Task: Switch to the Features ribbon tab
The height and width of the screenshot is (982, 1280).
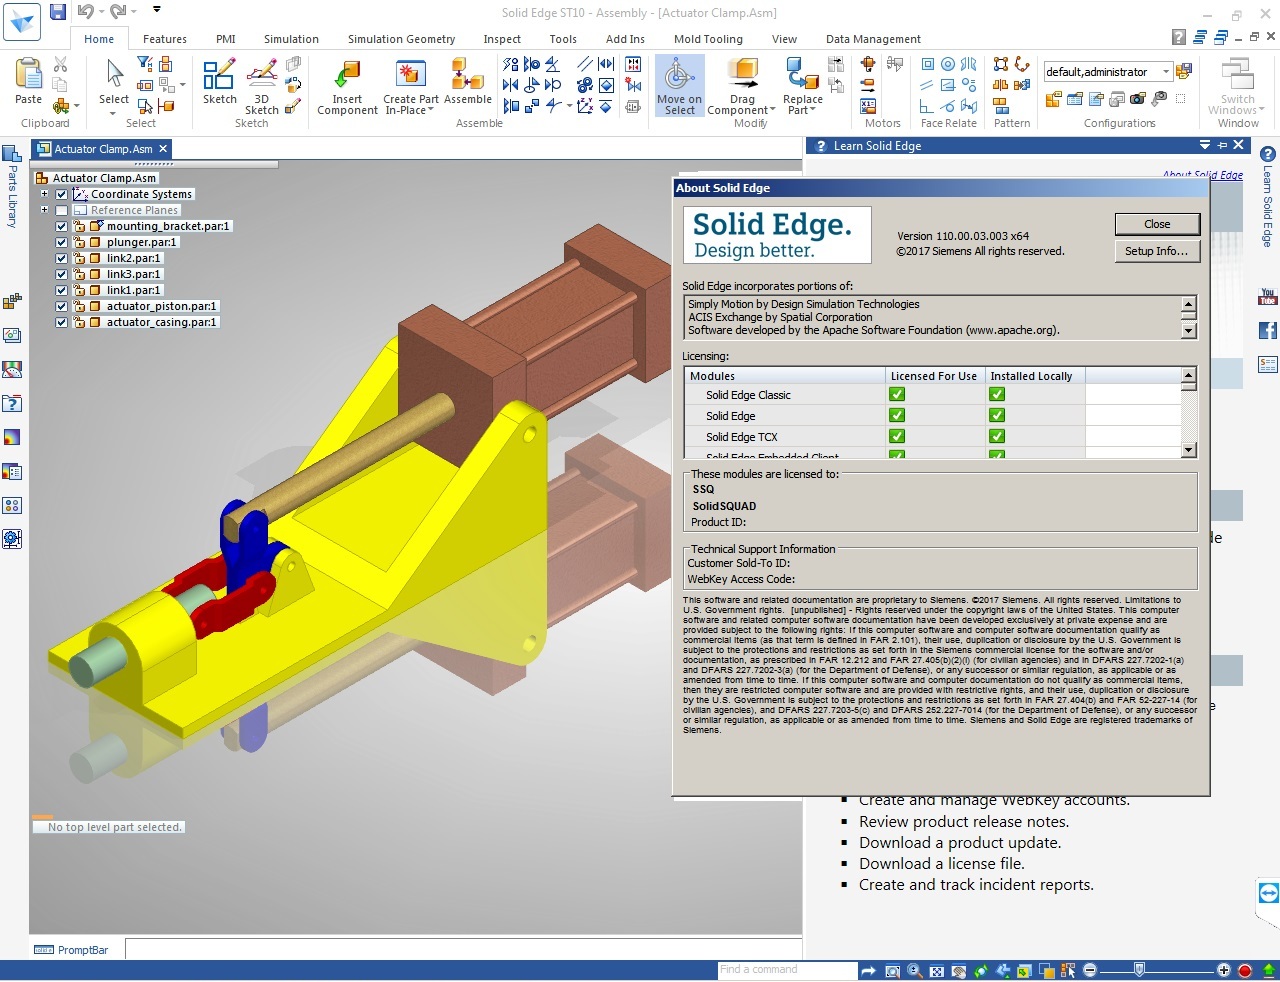Action: pos(165,39)
